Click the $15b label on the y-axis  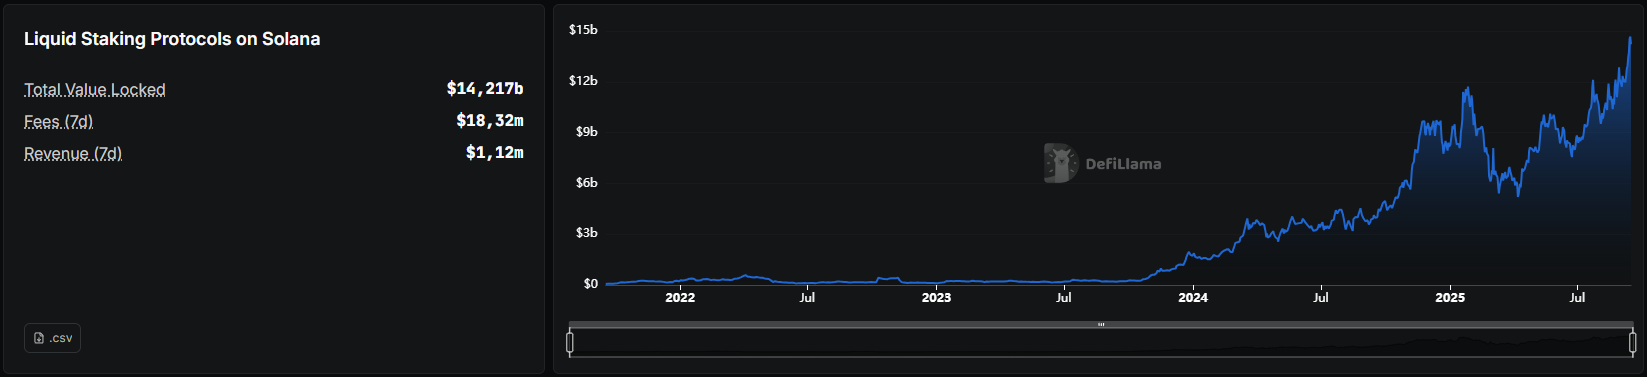tap(583, 30)
